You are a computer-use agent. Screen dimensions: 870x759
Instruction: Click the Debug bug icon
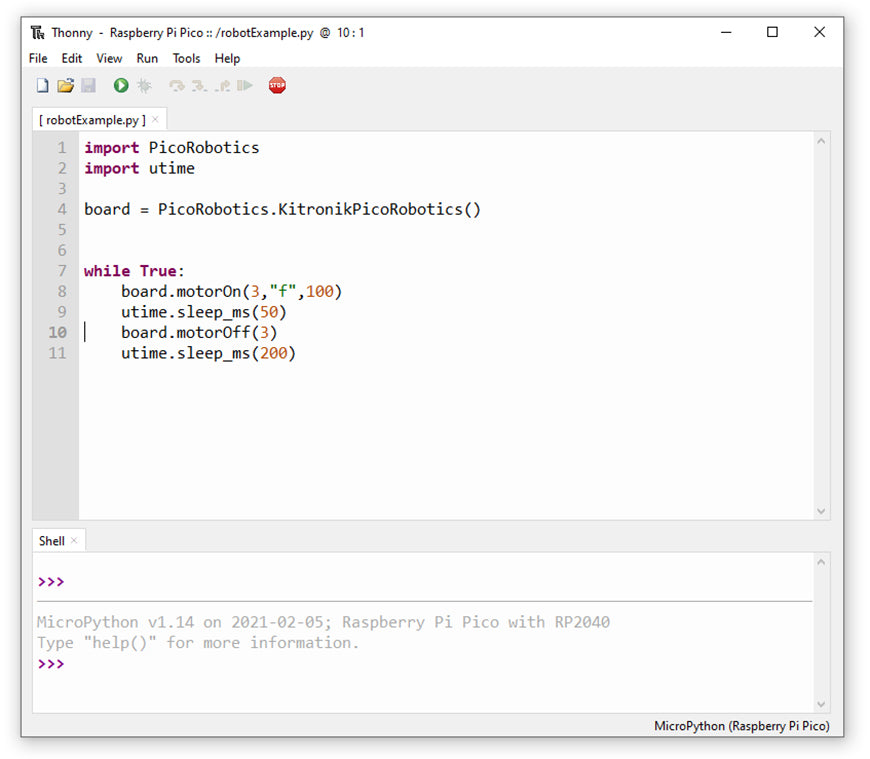144,86
